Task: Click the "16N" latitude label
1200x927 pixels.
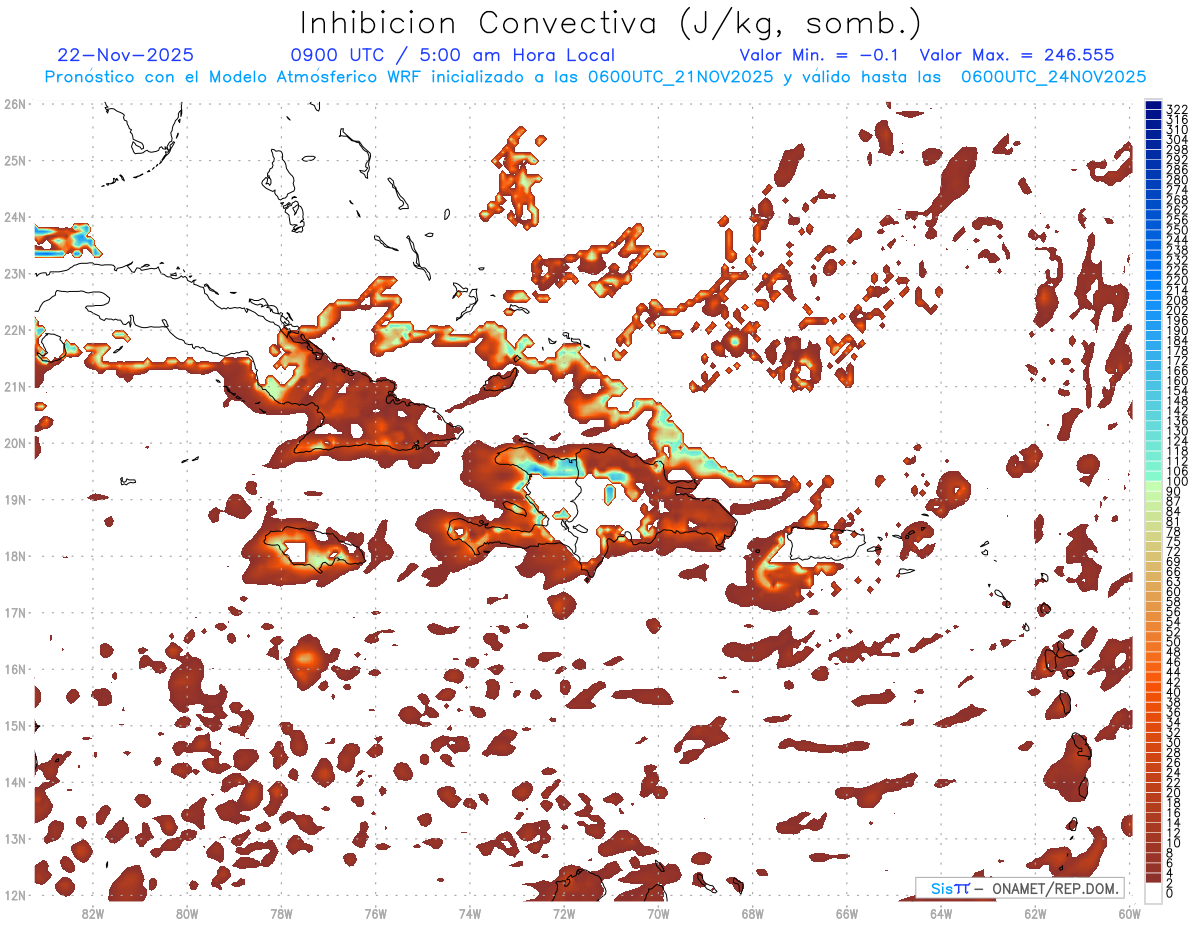Action: 15,669
